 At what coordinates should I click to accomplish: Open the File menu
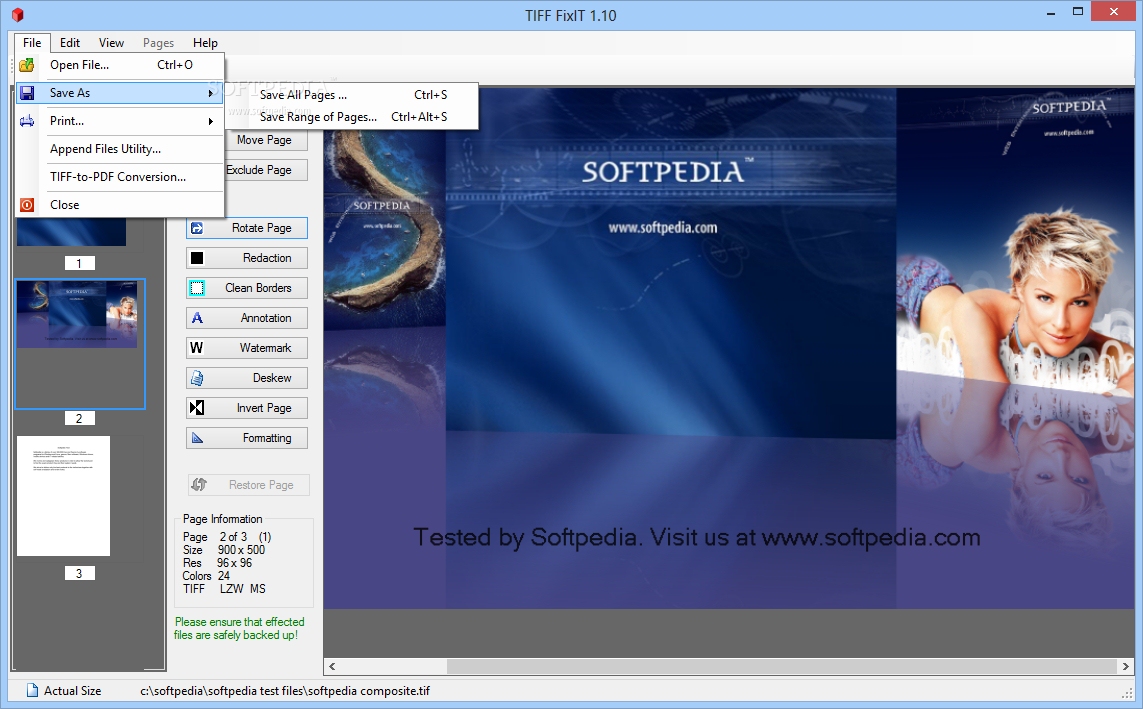[32, 43]
